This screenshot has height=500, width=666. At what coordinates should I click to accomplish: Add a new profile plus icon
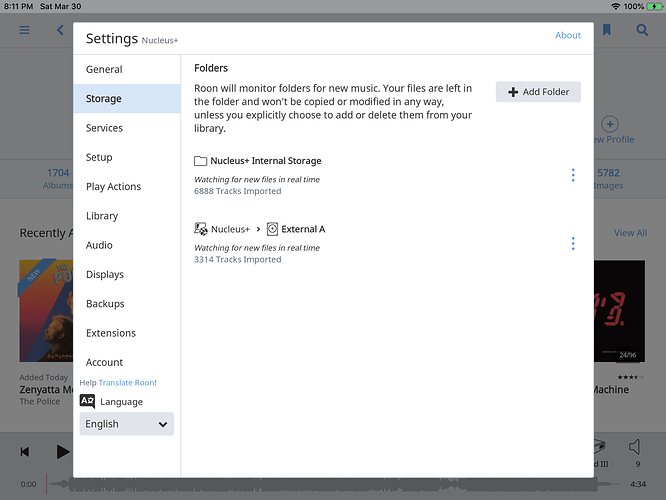click(610, 124)
